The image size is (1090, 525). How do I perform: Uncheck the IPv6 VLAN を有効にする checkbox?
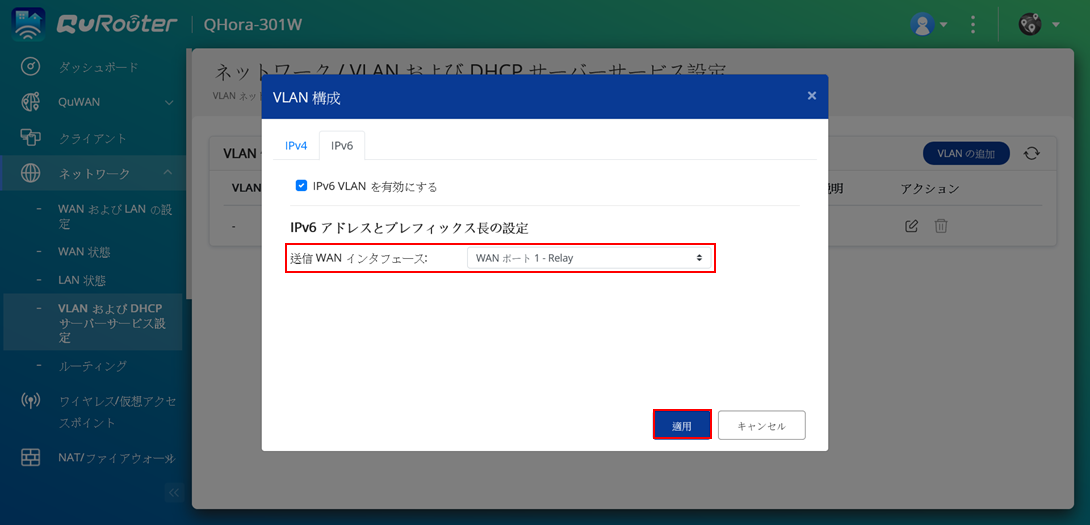pyautogui.click(x=301, y=186)
